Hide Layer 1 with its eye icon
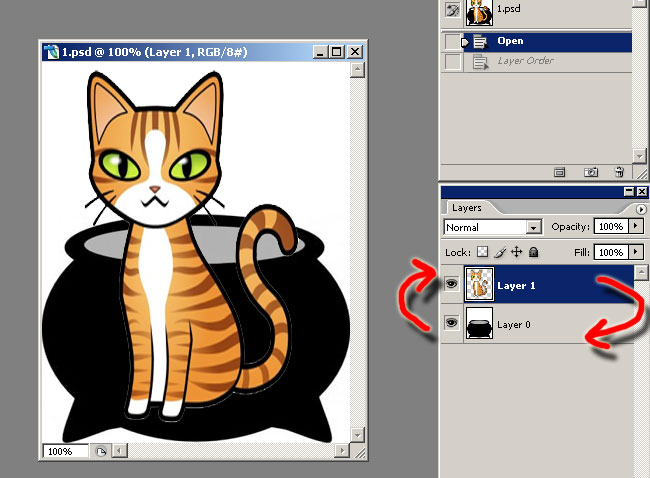This screenshot has height=478, width=650. click(451, 284)
